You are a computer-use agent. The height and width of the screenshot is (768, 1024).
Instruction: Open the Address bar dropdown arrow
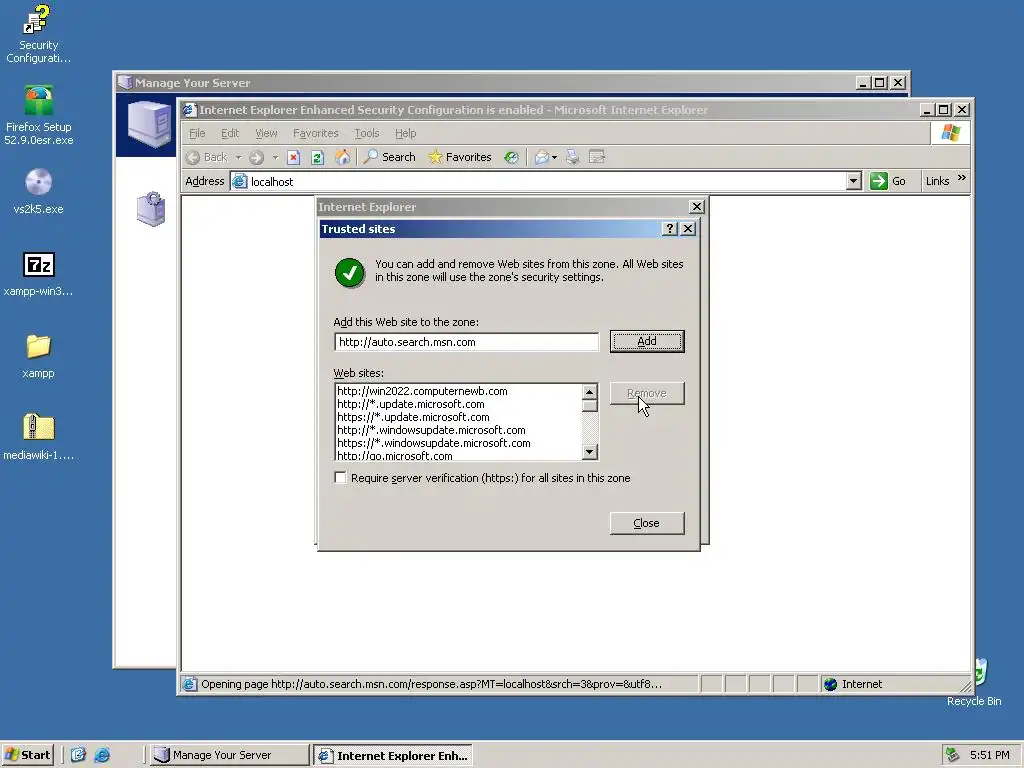click(x=854, y=182)
